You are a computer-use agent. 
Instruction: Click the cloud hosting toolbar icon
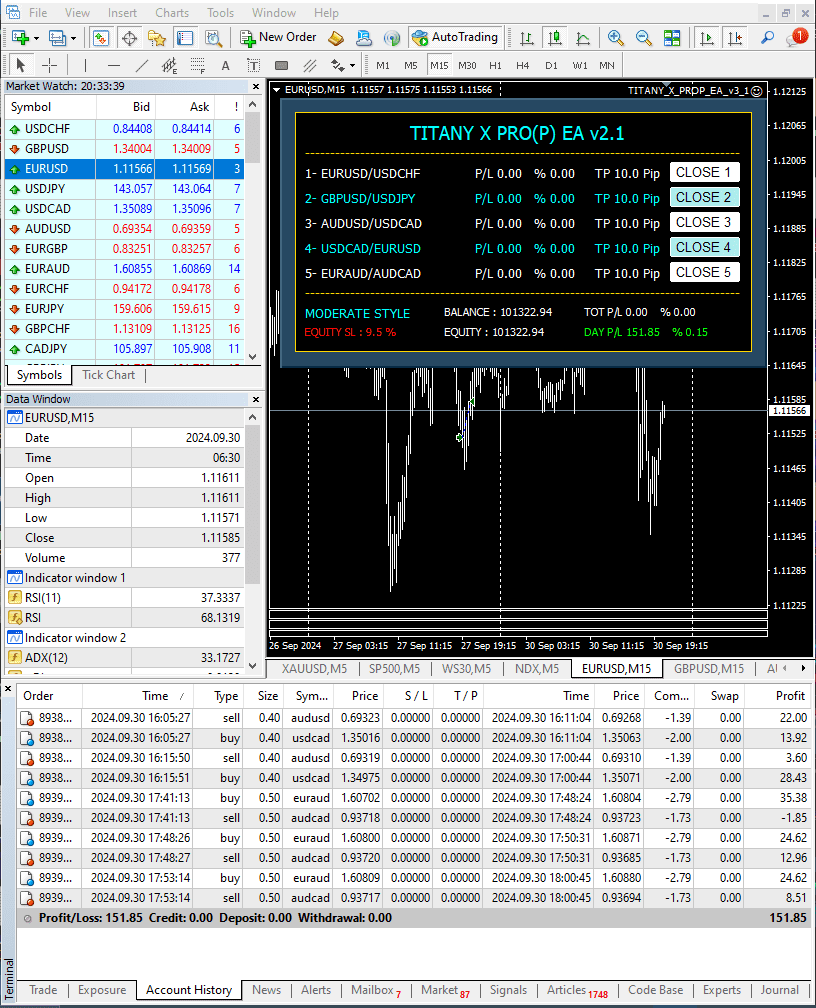pos(364,38)
